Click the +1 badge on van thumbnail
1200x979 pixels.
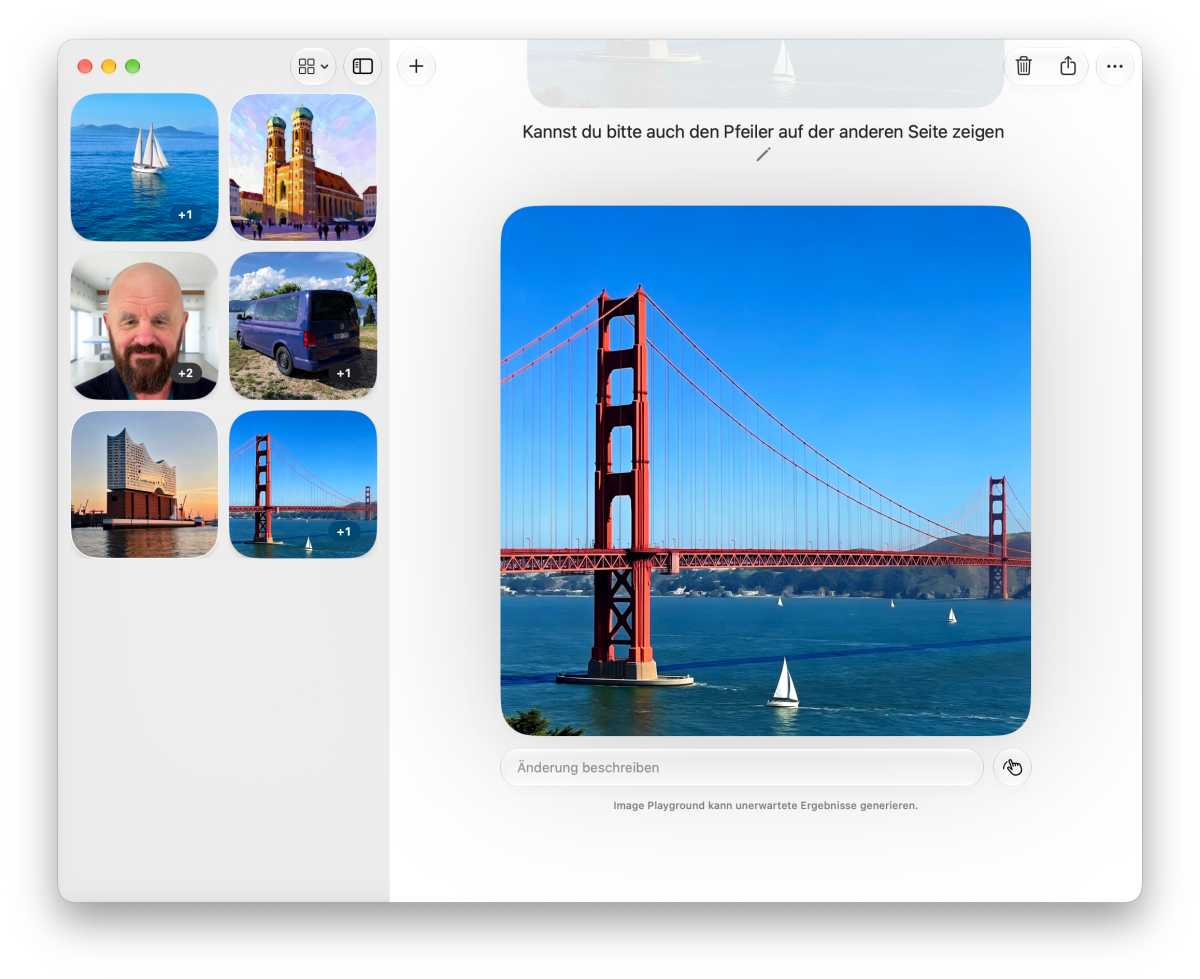[344, 373]
